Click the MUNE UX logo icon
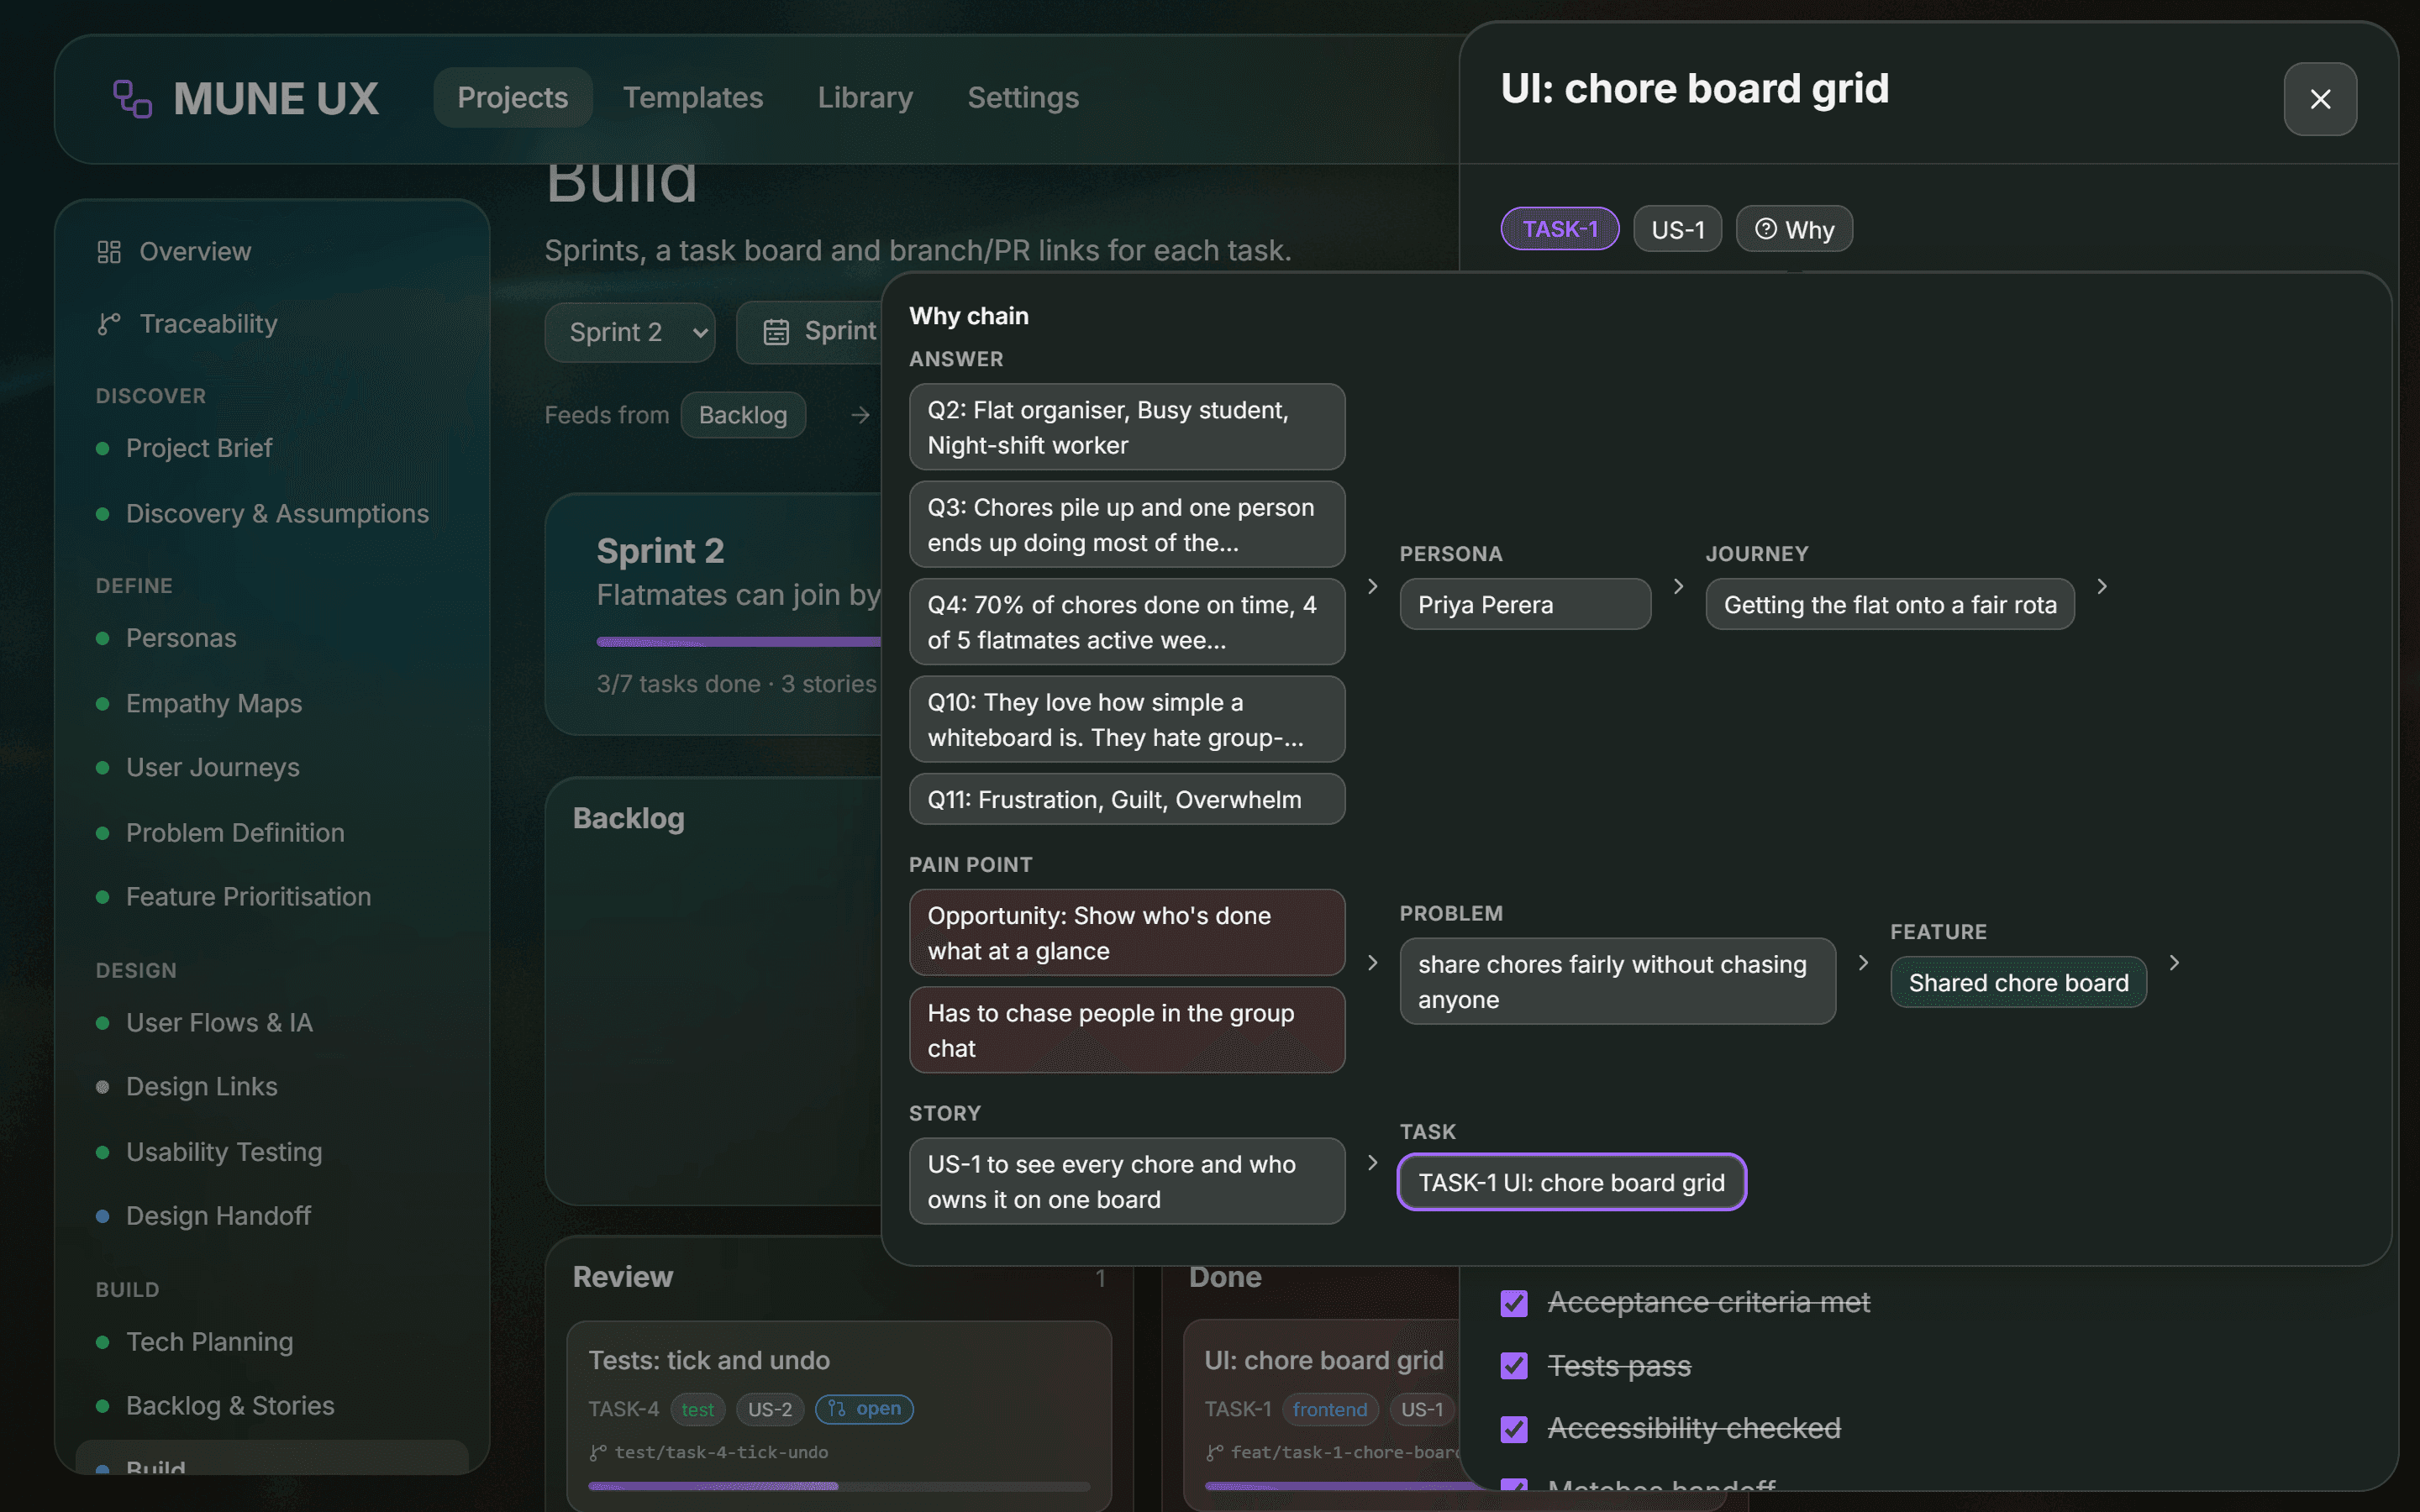 [x=132, y=99]
